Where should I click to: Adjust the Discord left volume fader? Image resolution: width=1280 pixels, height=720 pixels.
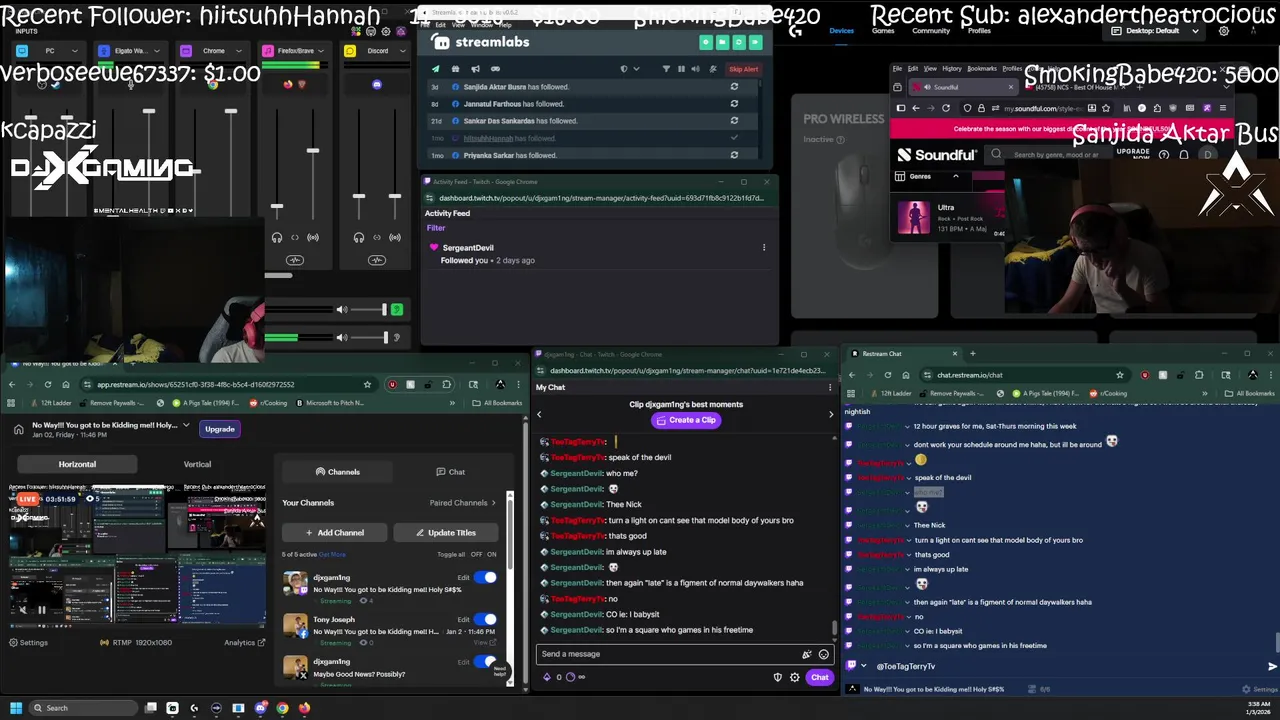[359, 196]
